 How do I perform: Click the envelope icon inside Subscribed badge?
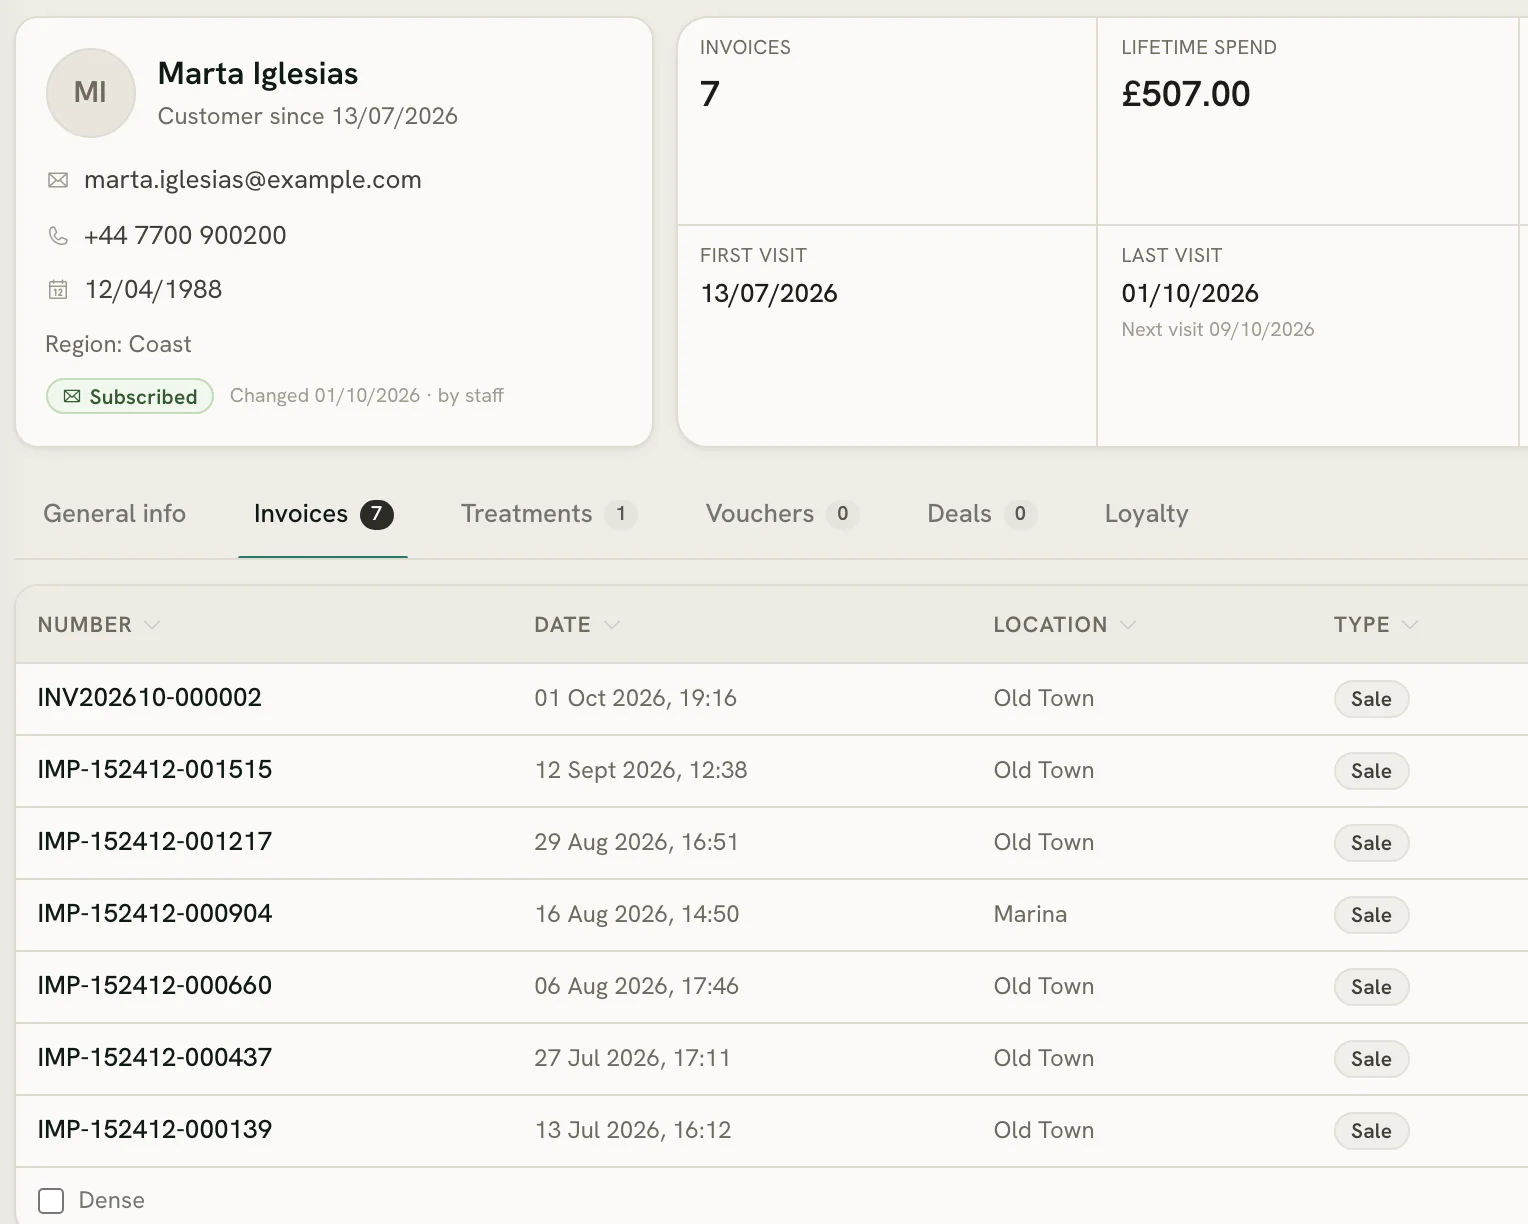tap(72, 397)
